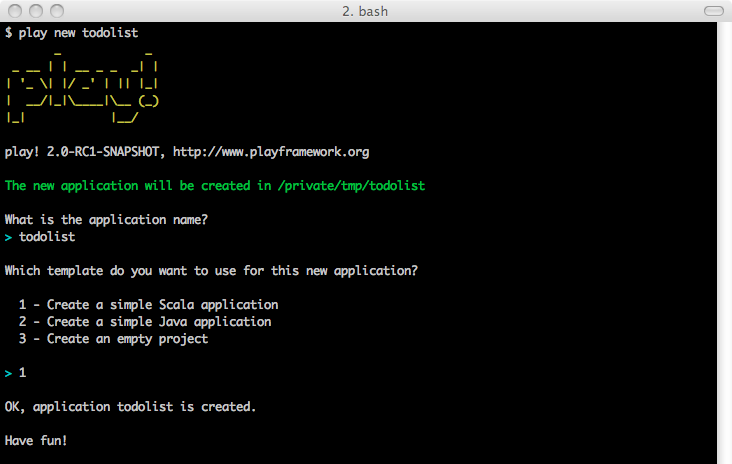Click the 'play! 2.0-RC1-SNAPSHOT' version text
The image size is (732, 464).
(85, 152)
